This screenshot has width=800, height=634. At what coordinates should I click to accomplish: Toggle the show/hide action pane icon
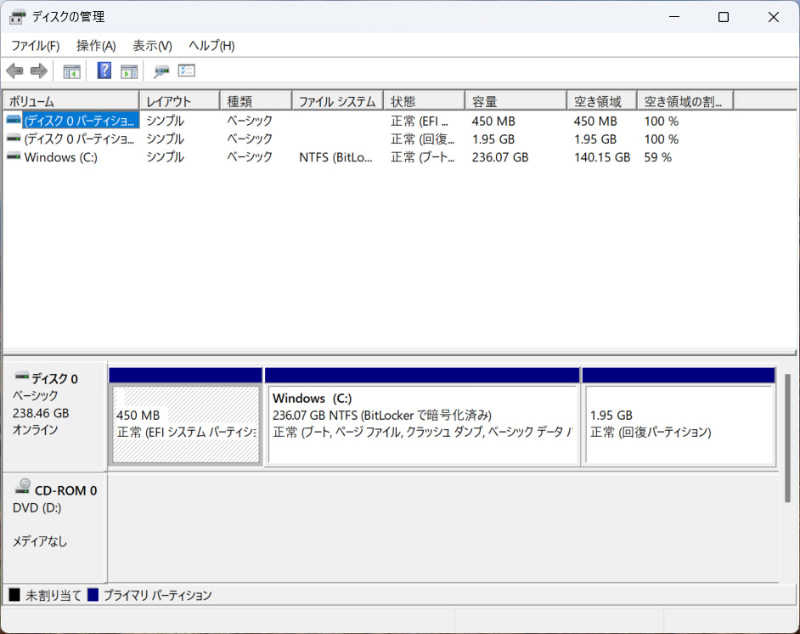coord(129,71)
